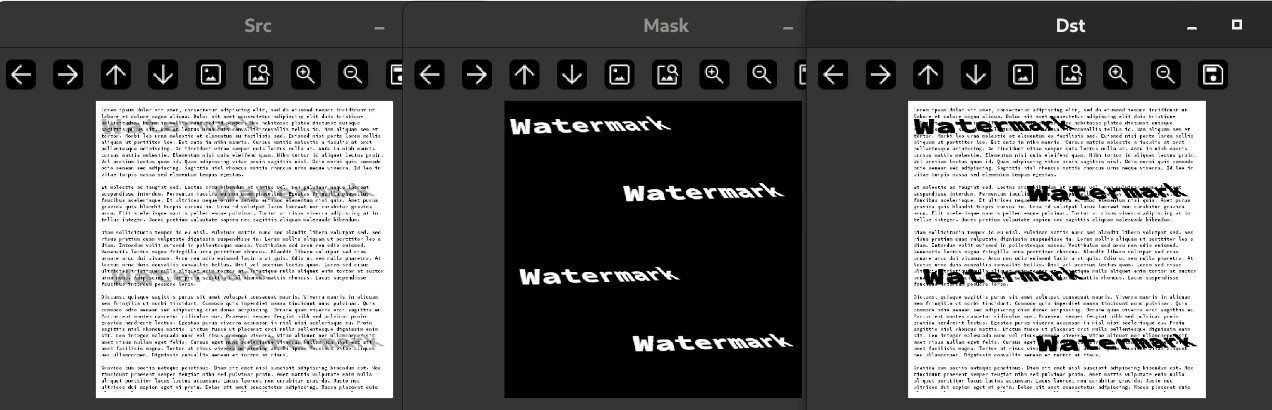Screen dimensions: 1272x410
Task: Maximize the Dst window
Action: tap(1237, 25)
